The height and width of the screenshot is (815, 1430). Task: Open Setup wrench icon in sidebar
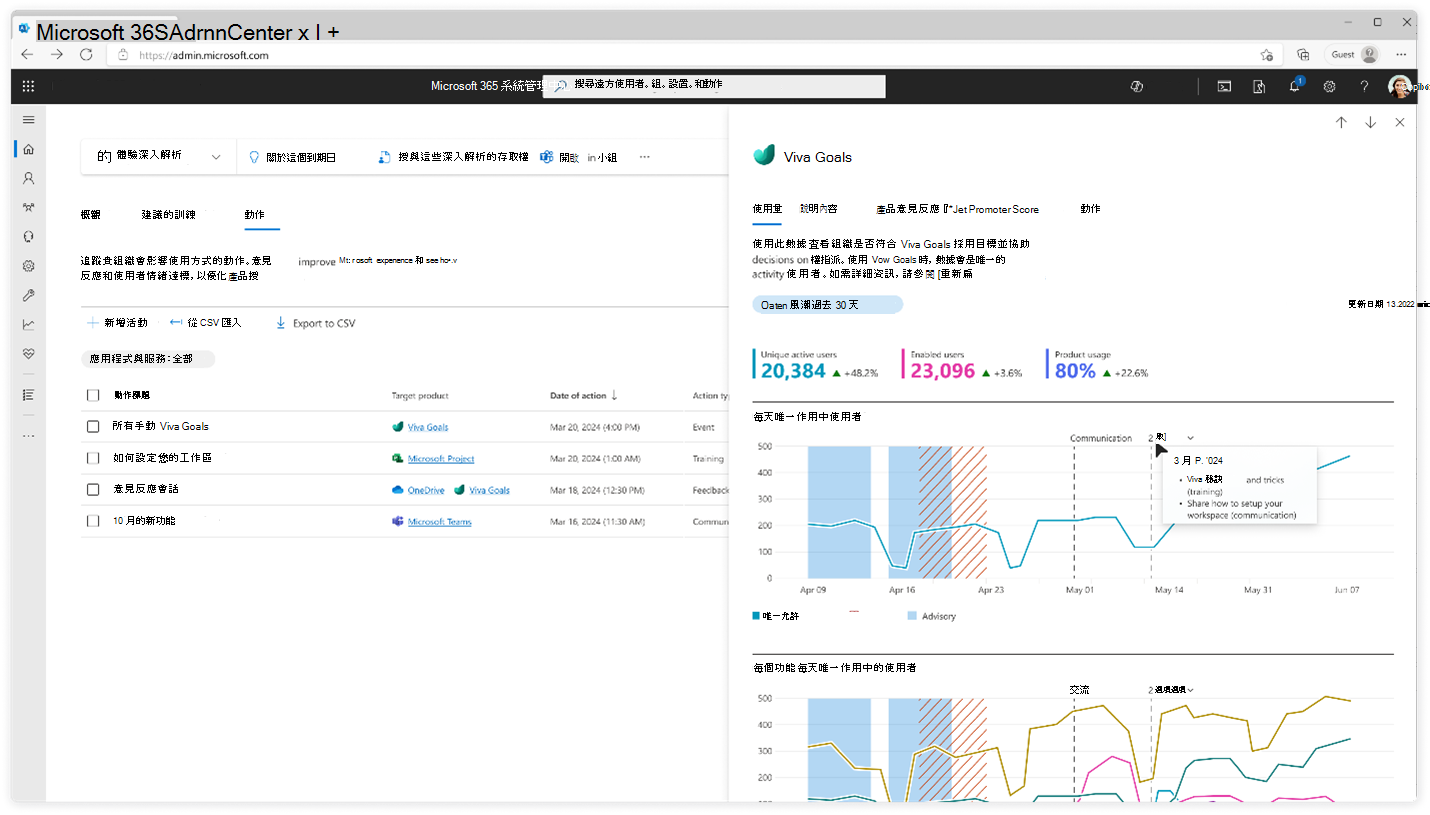tap(28, 296)
